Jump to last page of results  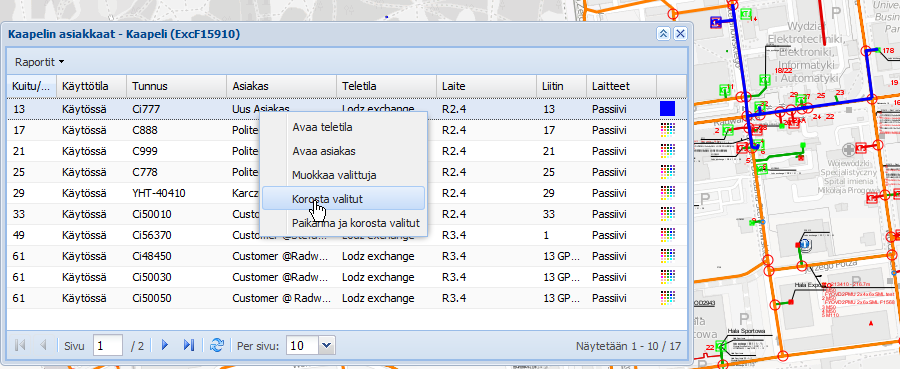point(188,345)
